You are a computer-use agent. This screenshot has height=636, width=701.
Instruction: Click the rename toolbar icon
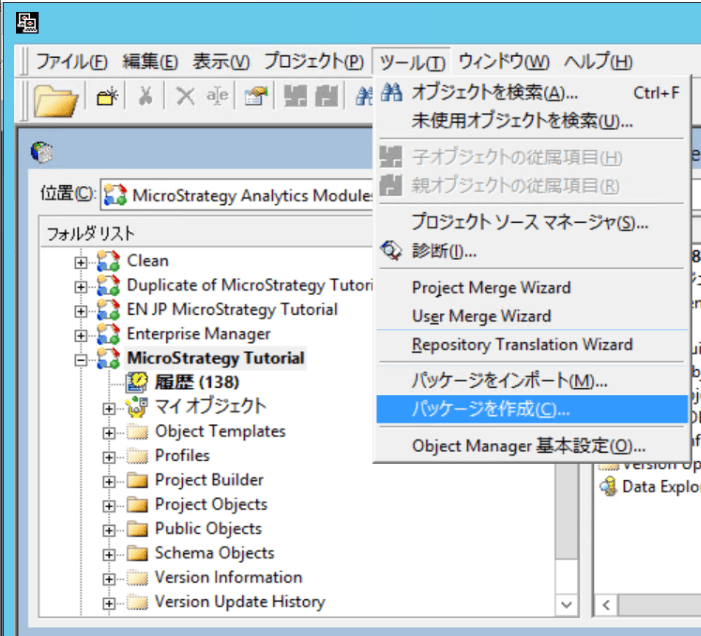(217, 96)
